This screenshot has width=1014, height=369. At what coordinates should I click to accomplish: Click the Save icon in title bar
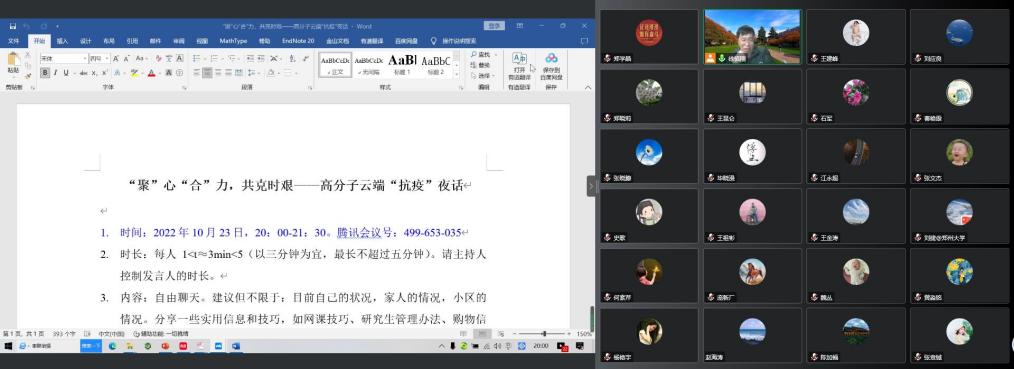(x=12, y=26)
